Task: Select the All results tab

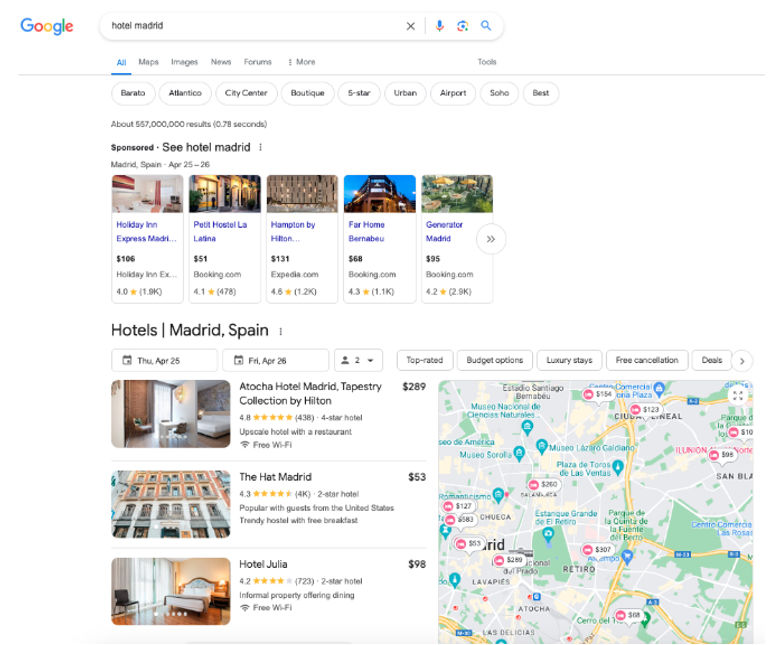Action: [x=121, y=63]
